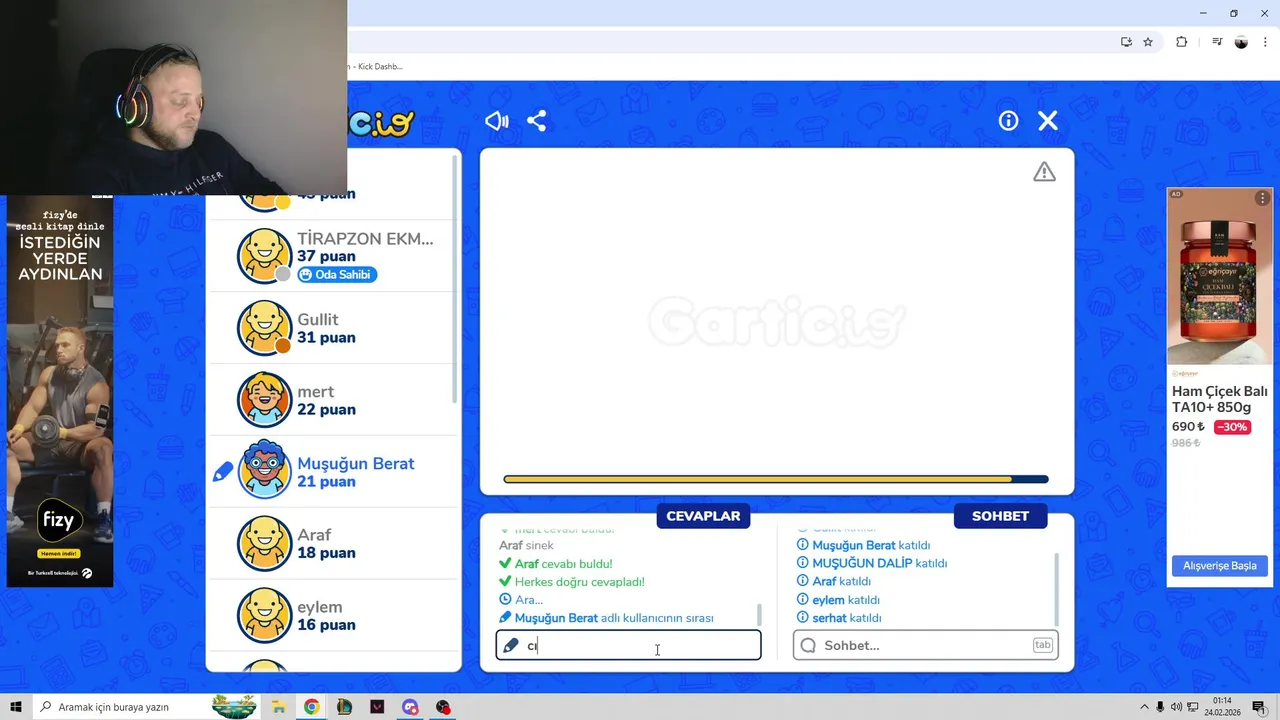
Task: Select TİRAPZON EKM... player avatar
Action: (x=264, y=256)
